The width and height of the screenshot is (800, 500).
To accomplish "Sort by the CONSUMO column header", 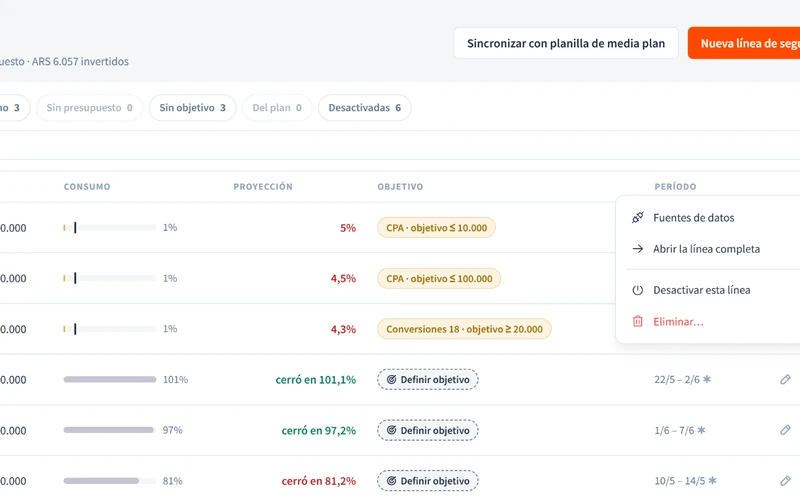I will pyautogui.click(x=87, y=187).
